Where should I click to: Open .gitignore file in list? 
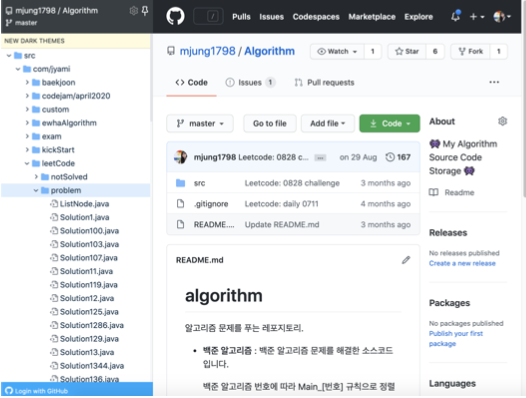coord(211,204)
